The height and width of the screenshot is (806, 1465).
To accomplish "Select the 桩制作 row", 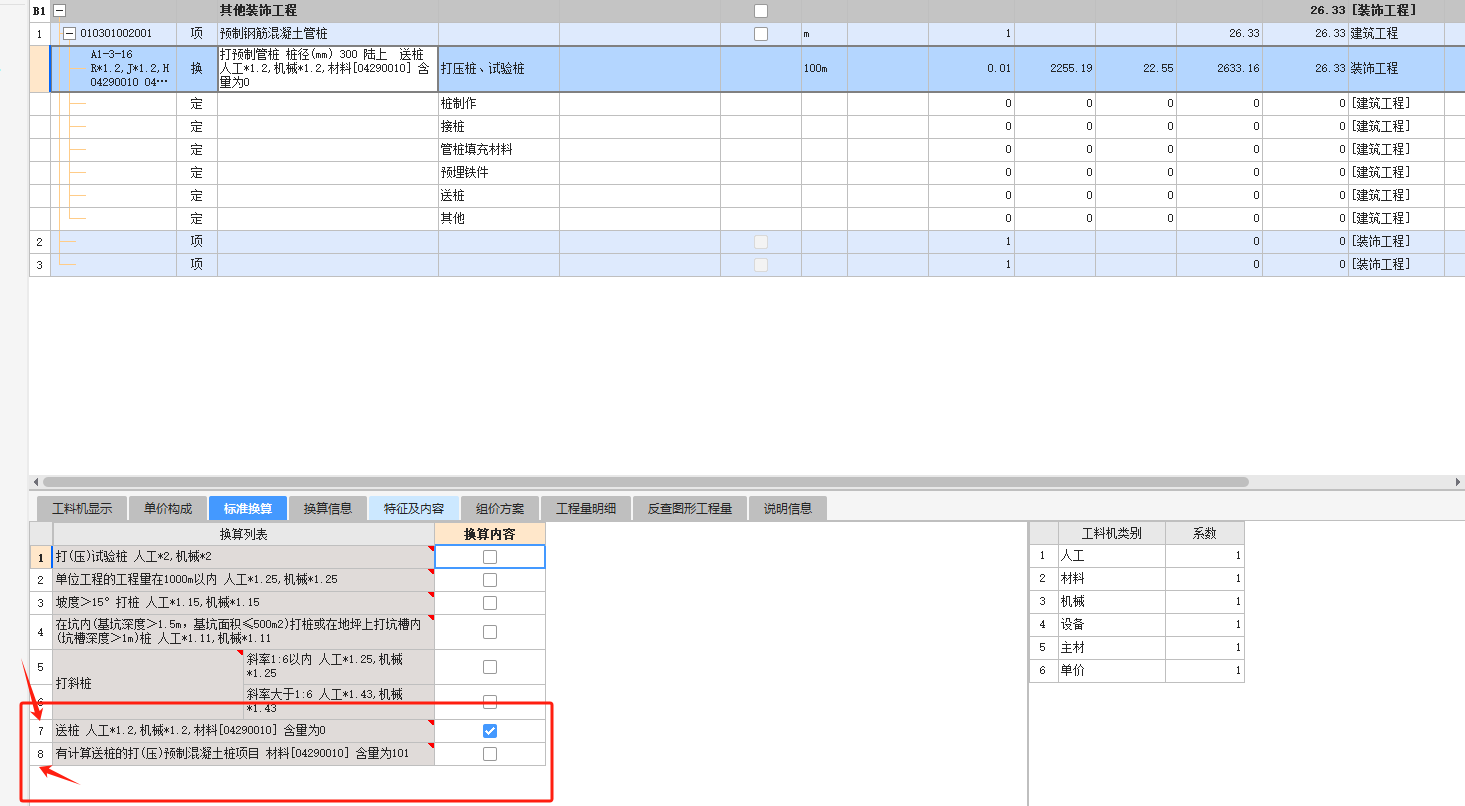I will (499, 104).
